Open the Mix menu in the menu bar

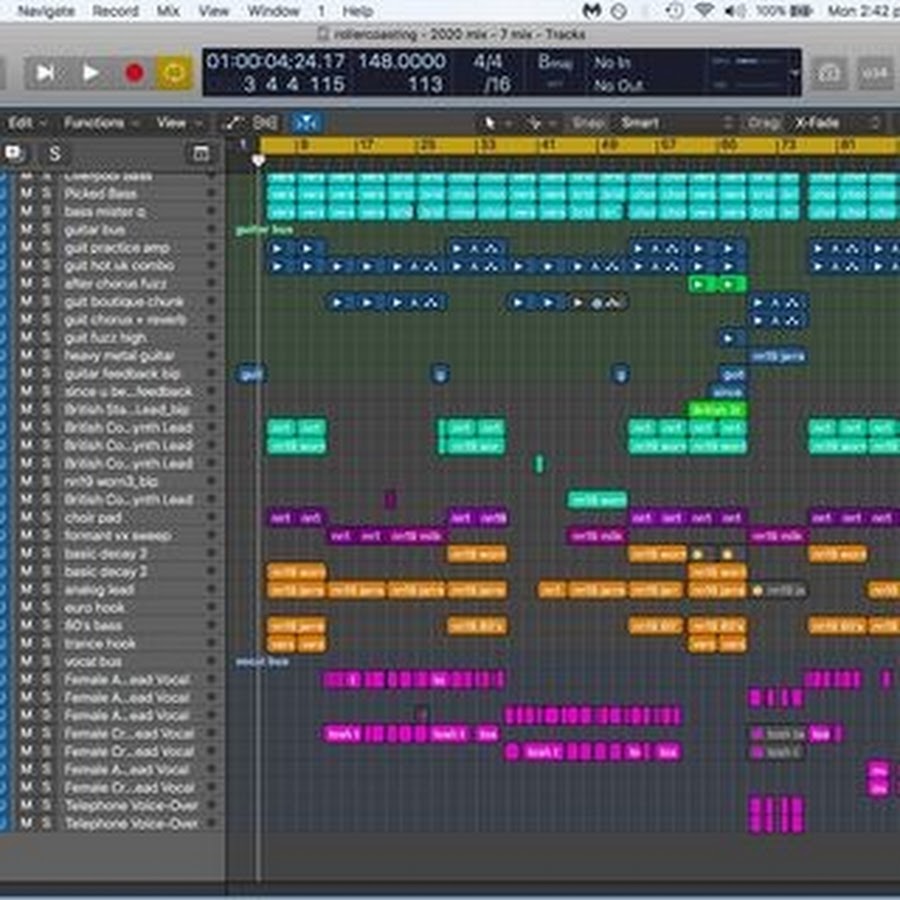(169, 11)
